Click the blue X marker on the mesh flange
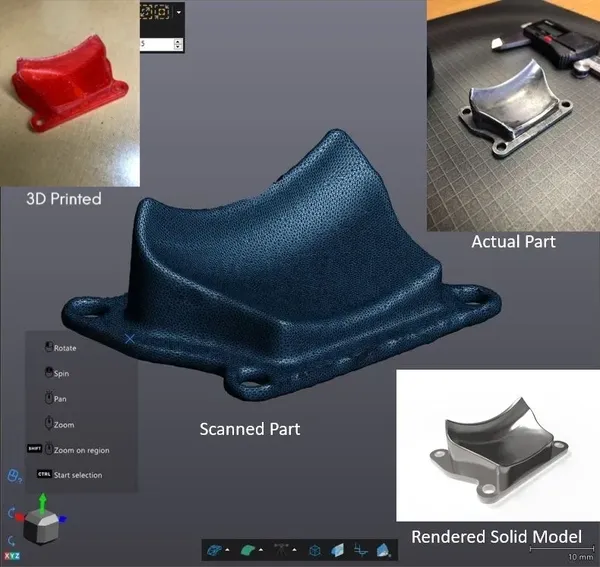Screen dimensions: 600x567 click(x=130, y=339)
